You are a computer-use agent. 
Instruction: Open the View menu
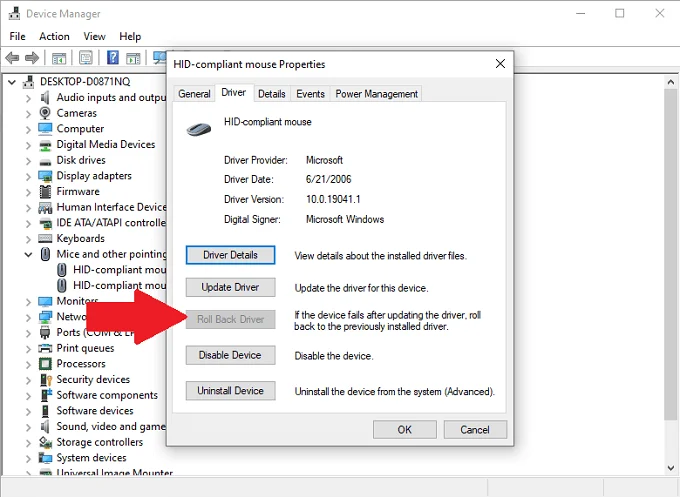[94, 36]
